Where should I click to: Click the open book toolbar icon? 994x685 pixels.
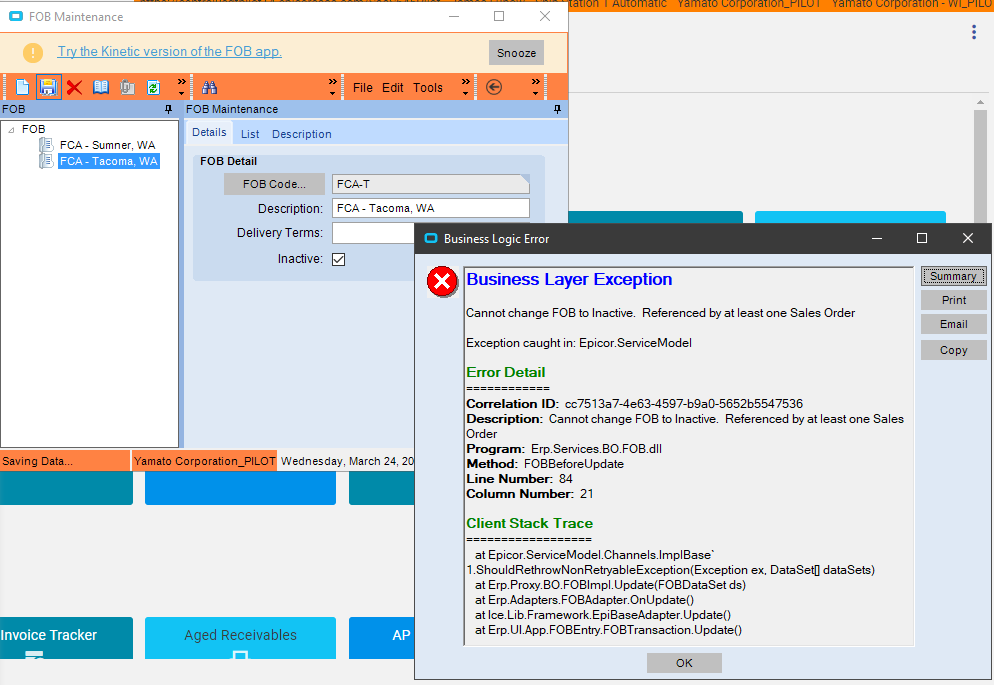click(x=101, y=87)
